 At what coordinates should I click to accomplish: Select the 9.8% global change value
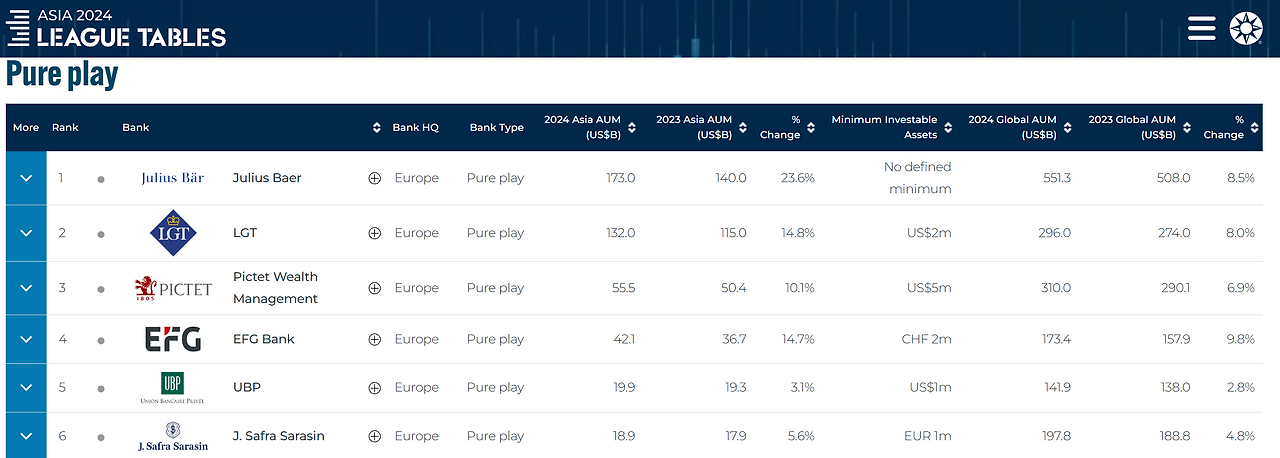tap(1240, 339)
